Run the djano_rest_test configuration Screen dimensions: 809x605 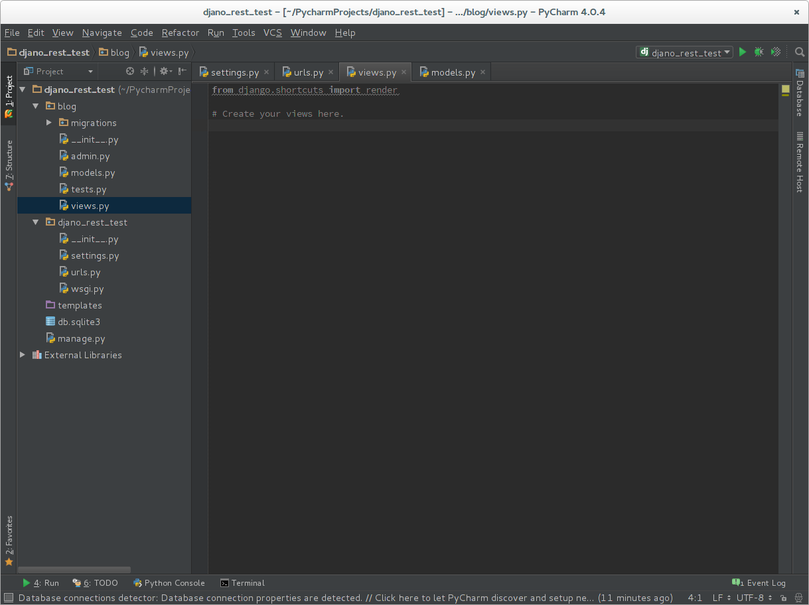click(x=742, y=52)
